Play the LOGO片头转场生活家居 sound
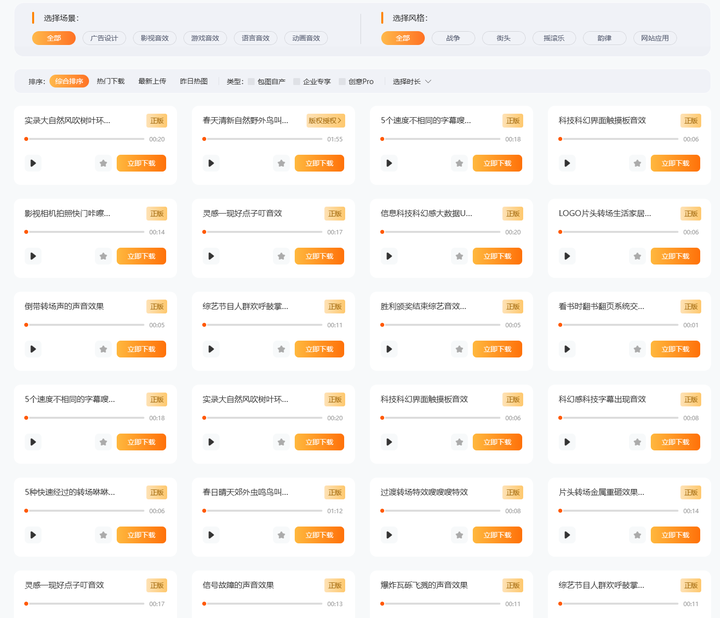This screenshot has height=618, width=720. coord(567,256)
